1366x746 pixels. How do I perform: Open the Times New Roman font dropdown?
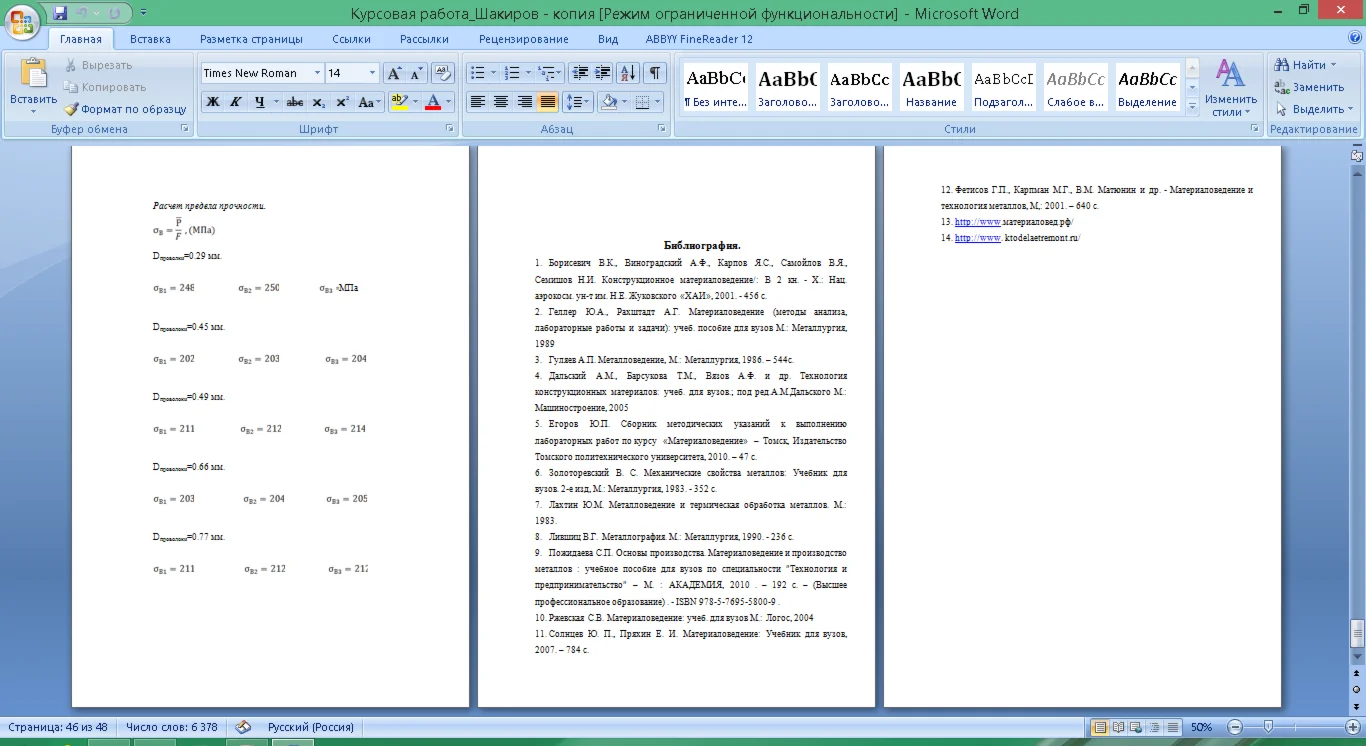[x=317, y=73]
